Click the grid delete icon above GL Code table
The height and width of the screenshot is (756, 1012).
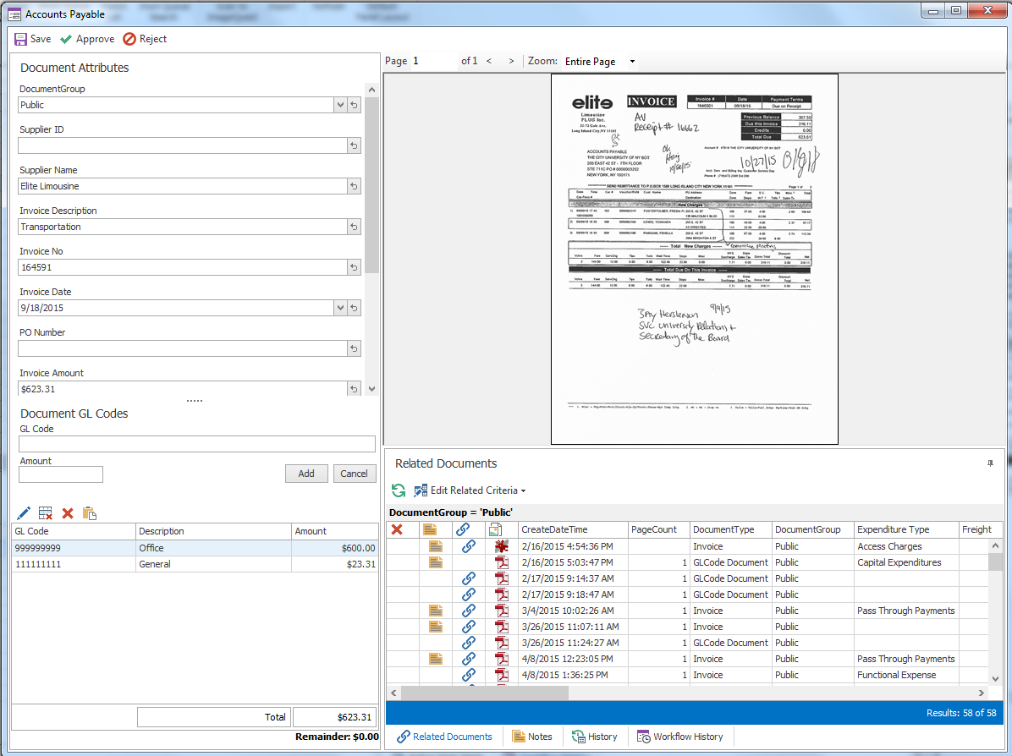click(45, 513)
